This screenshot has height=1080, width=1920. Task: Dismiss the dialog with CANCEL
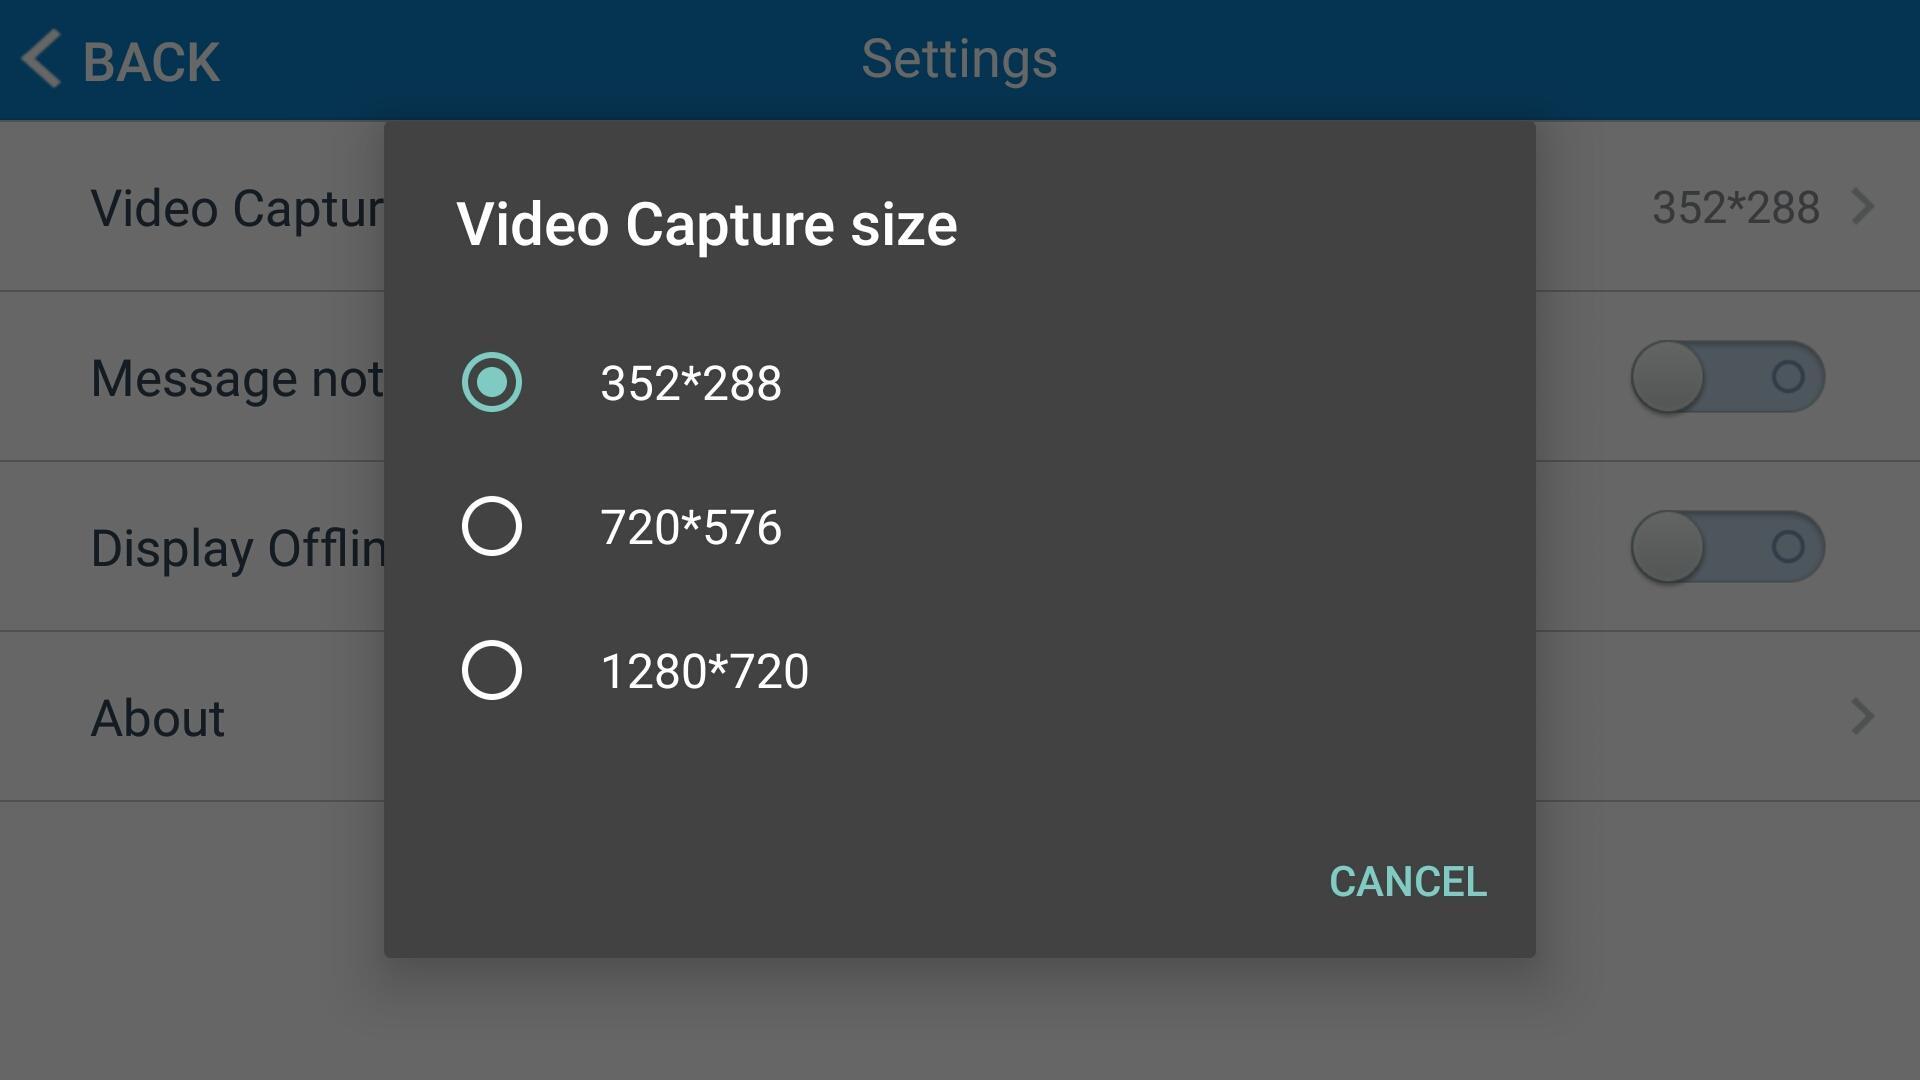(1408, 882)
